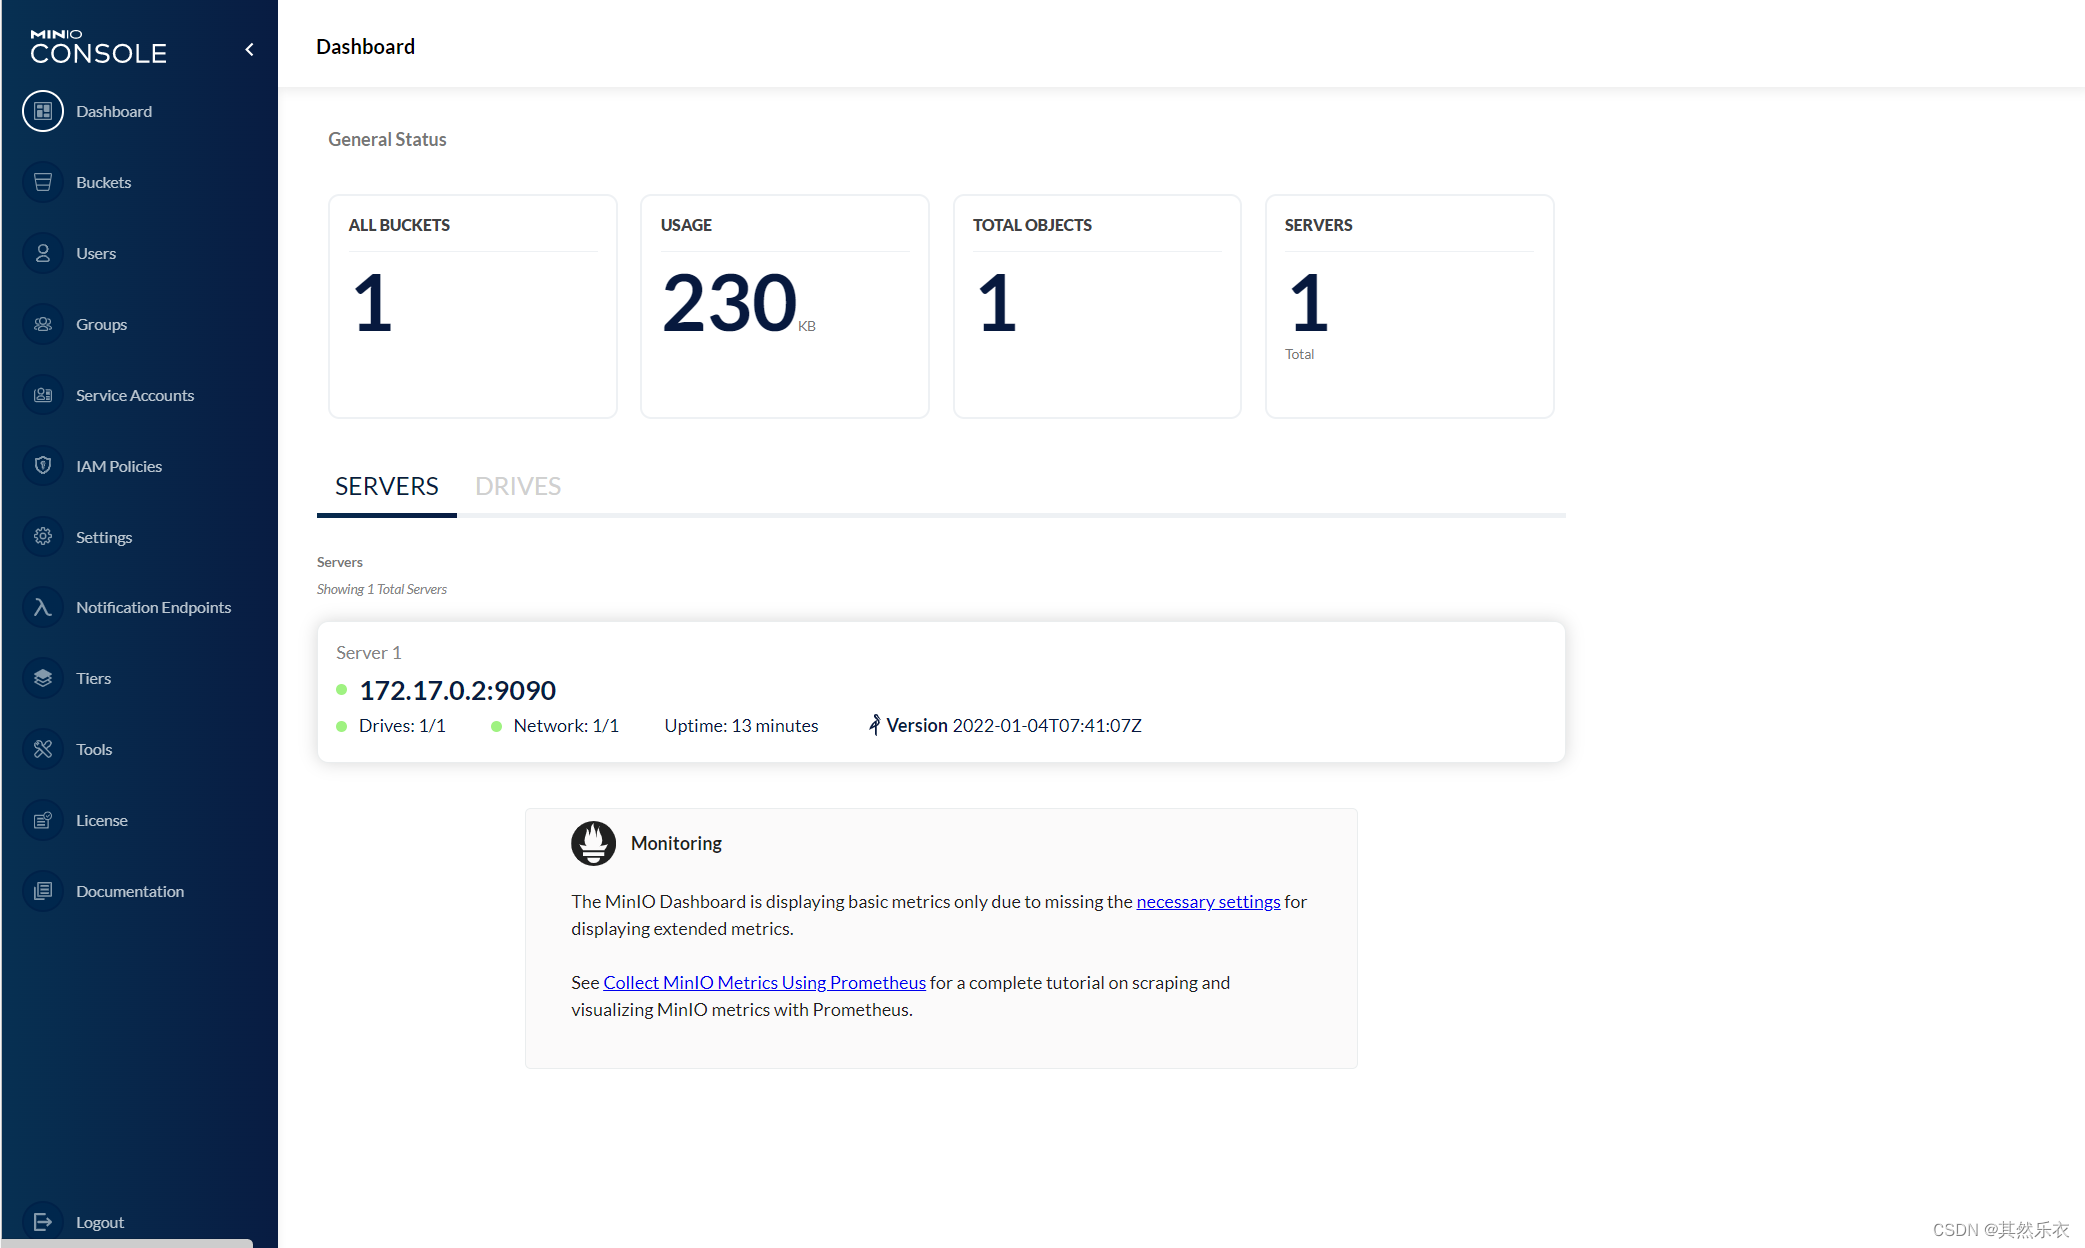The width and height of the screenshot is (2085, 1248).
Task: Click the Notification Endpoints lambda icon
Action: [43, 607]
